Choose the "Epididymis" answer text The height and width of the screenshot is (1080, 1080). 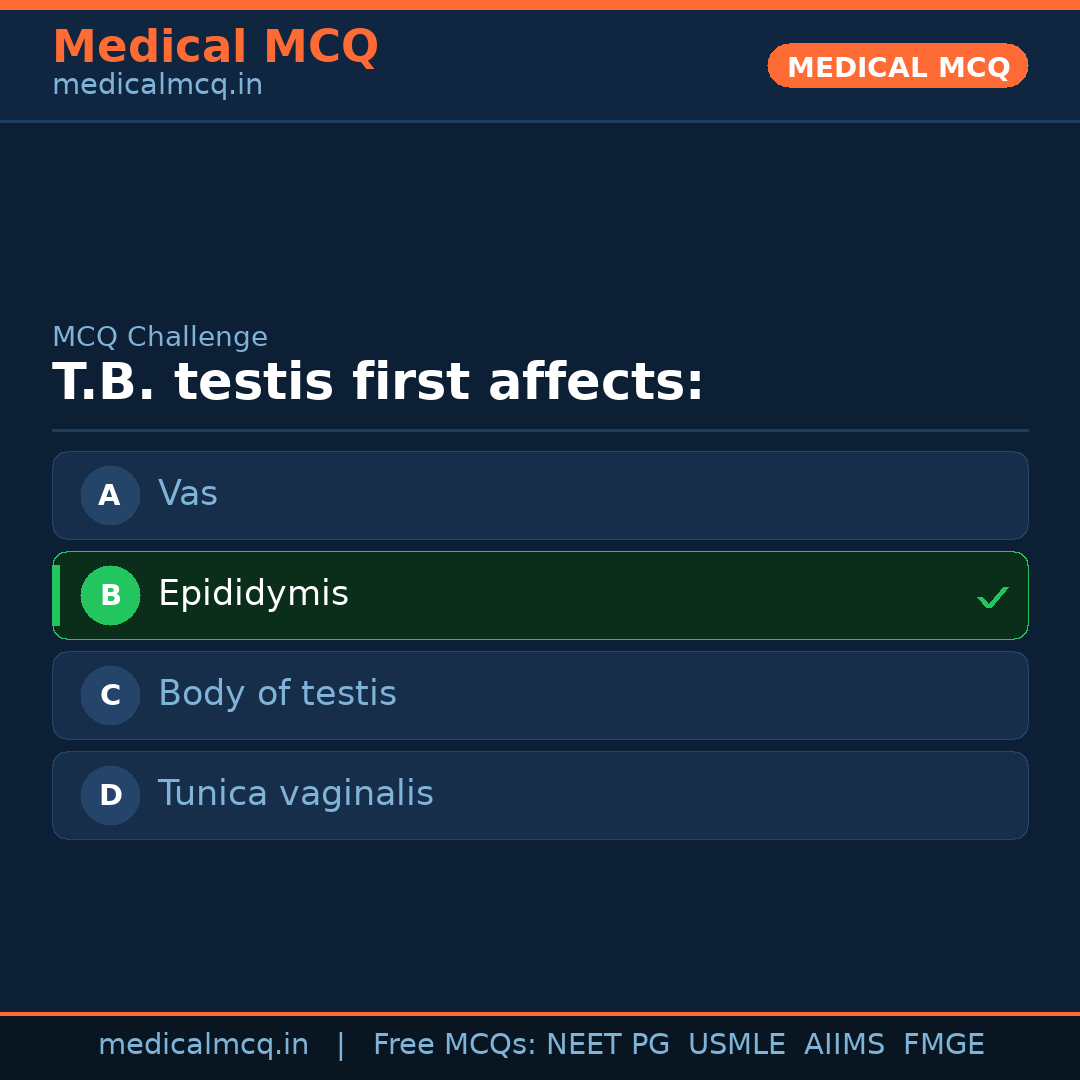(253, 594)
